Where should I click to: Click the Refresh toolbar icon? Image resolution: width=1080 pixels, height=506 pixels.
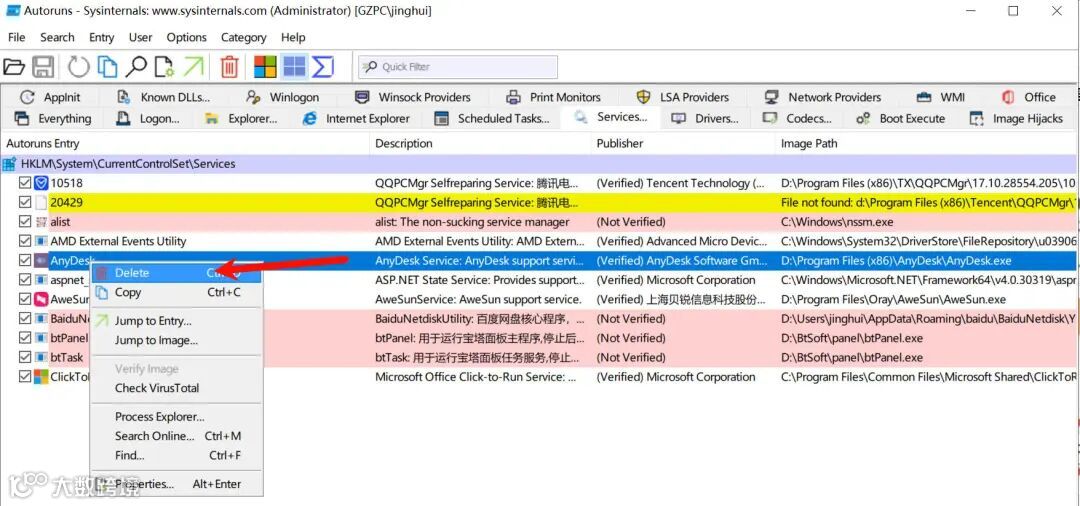[79, 67]
